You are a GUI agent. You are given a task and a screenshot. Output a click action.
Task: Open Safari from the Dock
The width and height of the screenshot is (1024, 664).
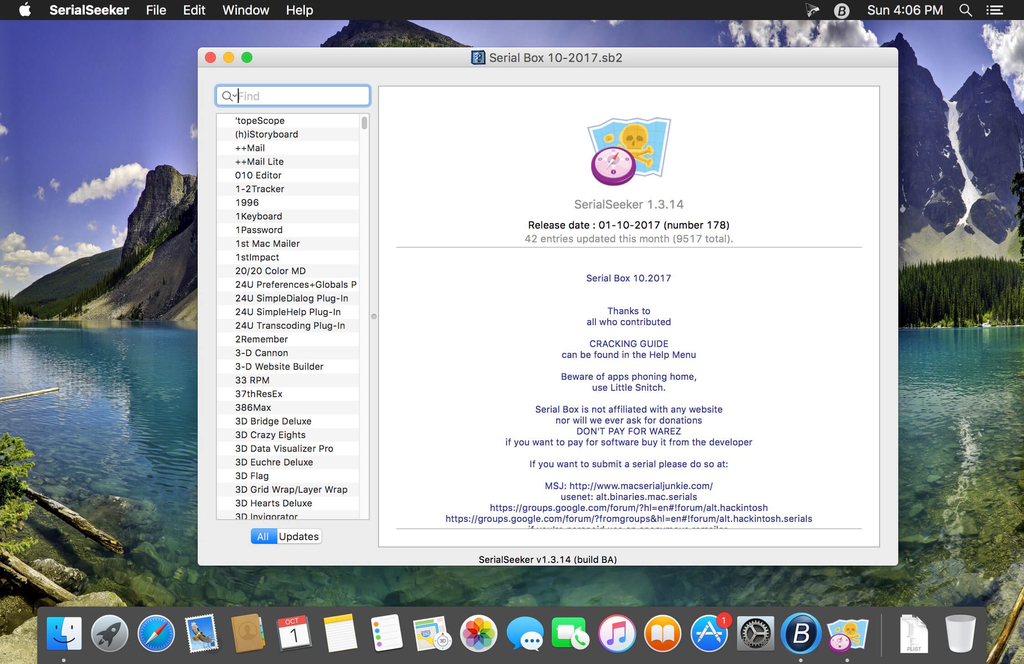[156, 633]
